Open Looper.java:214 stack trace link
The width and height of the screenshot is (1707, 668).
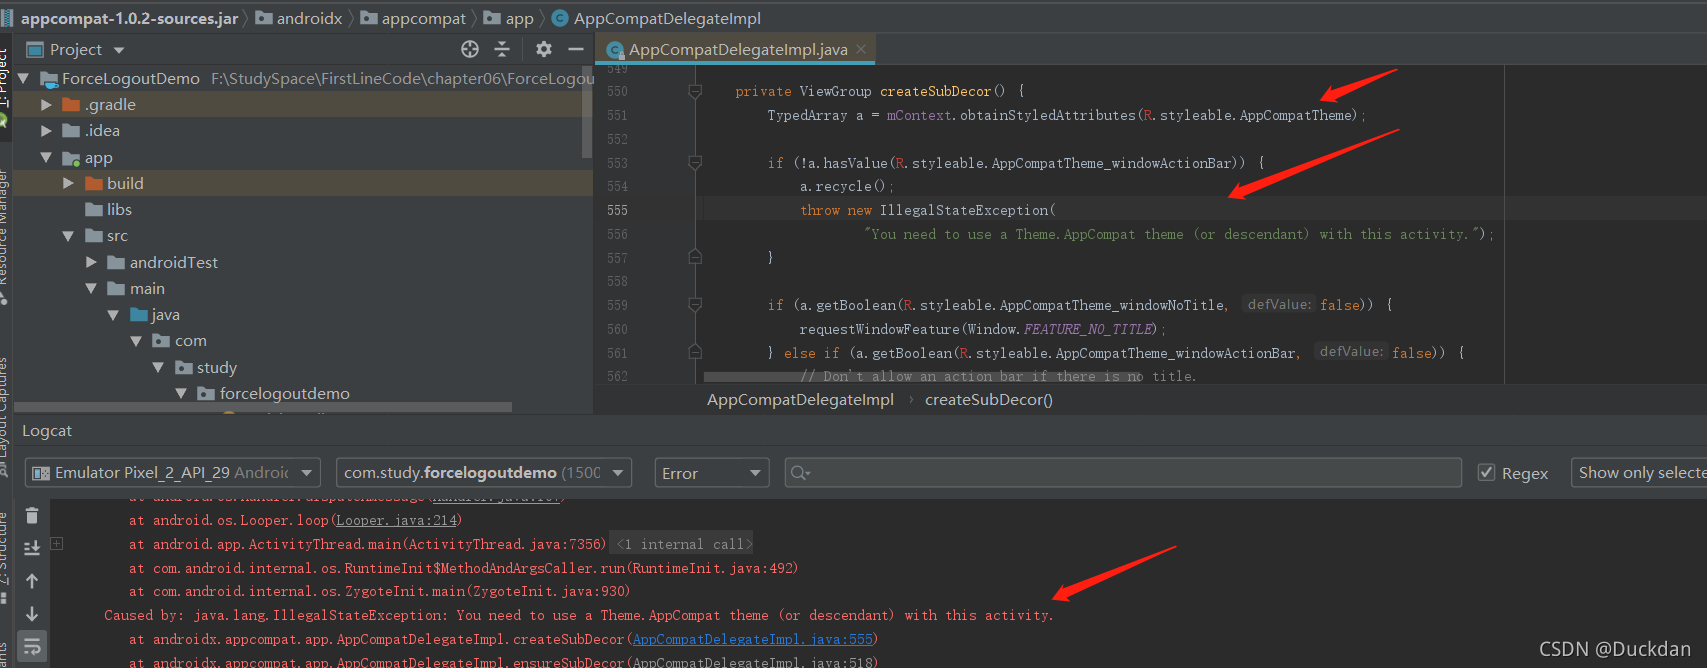396,520
